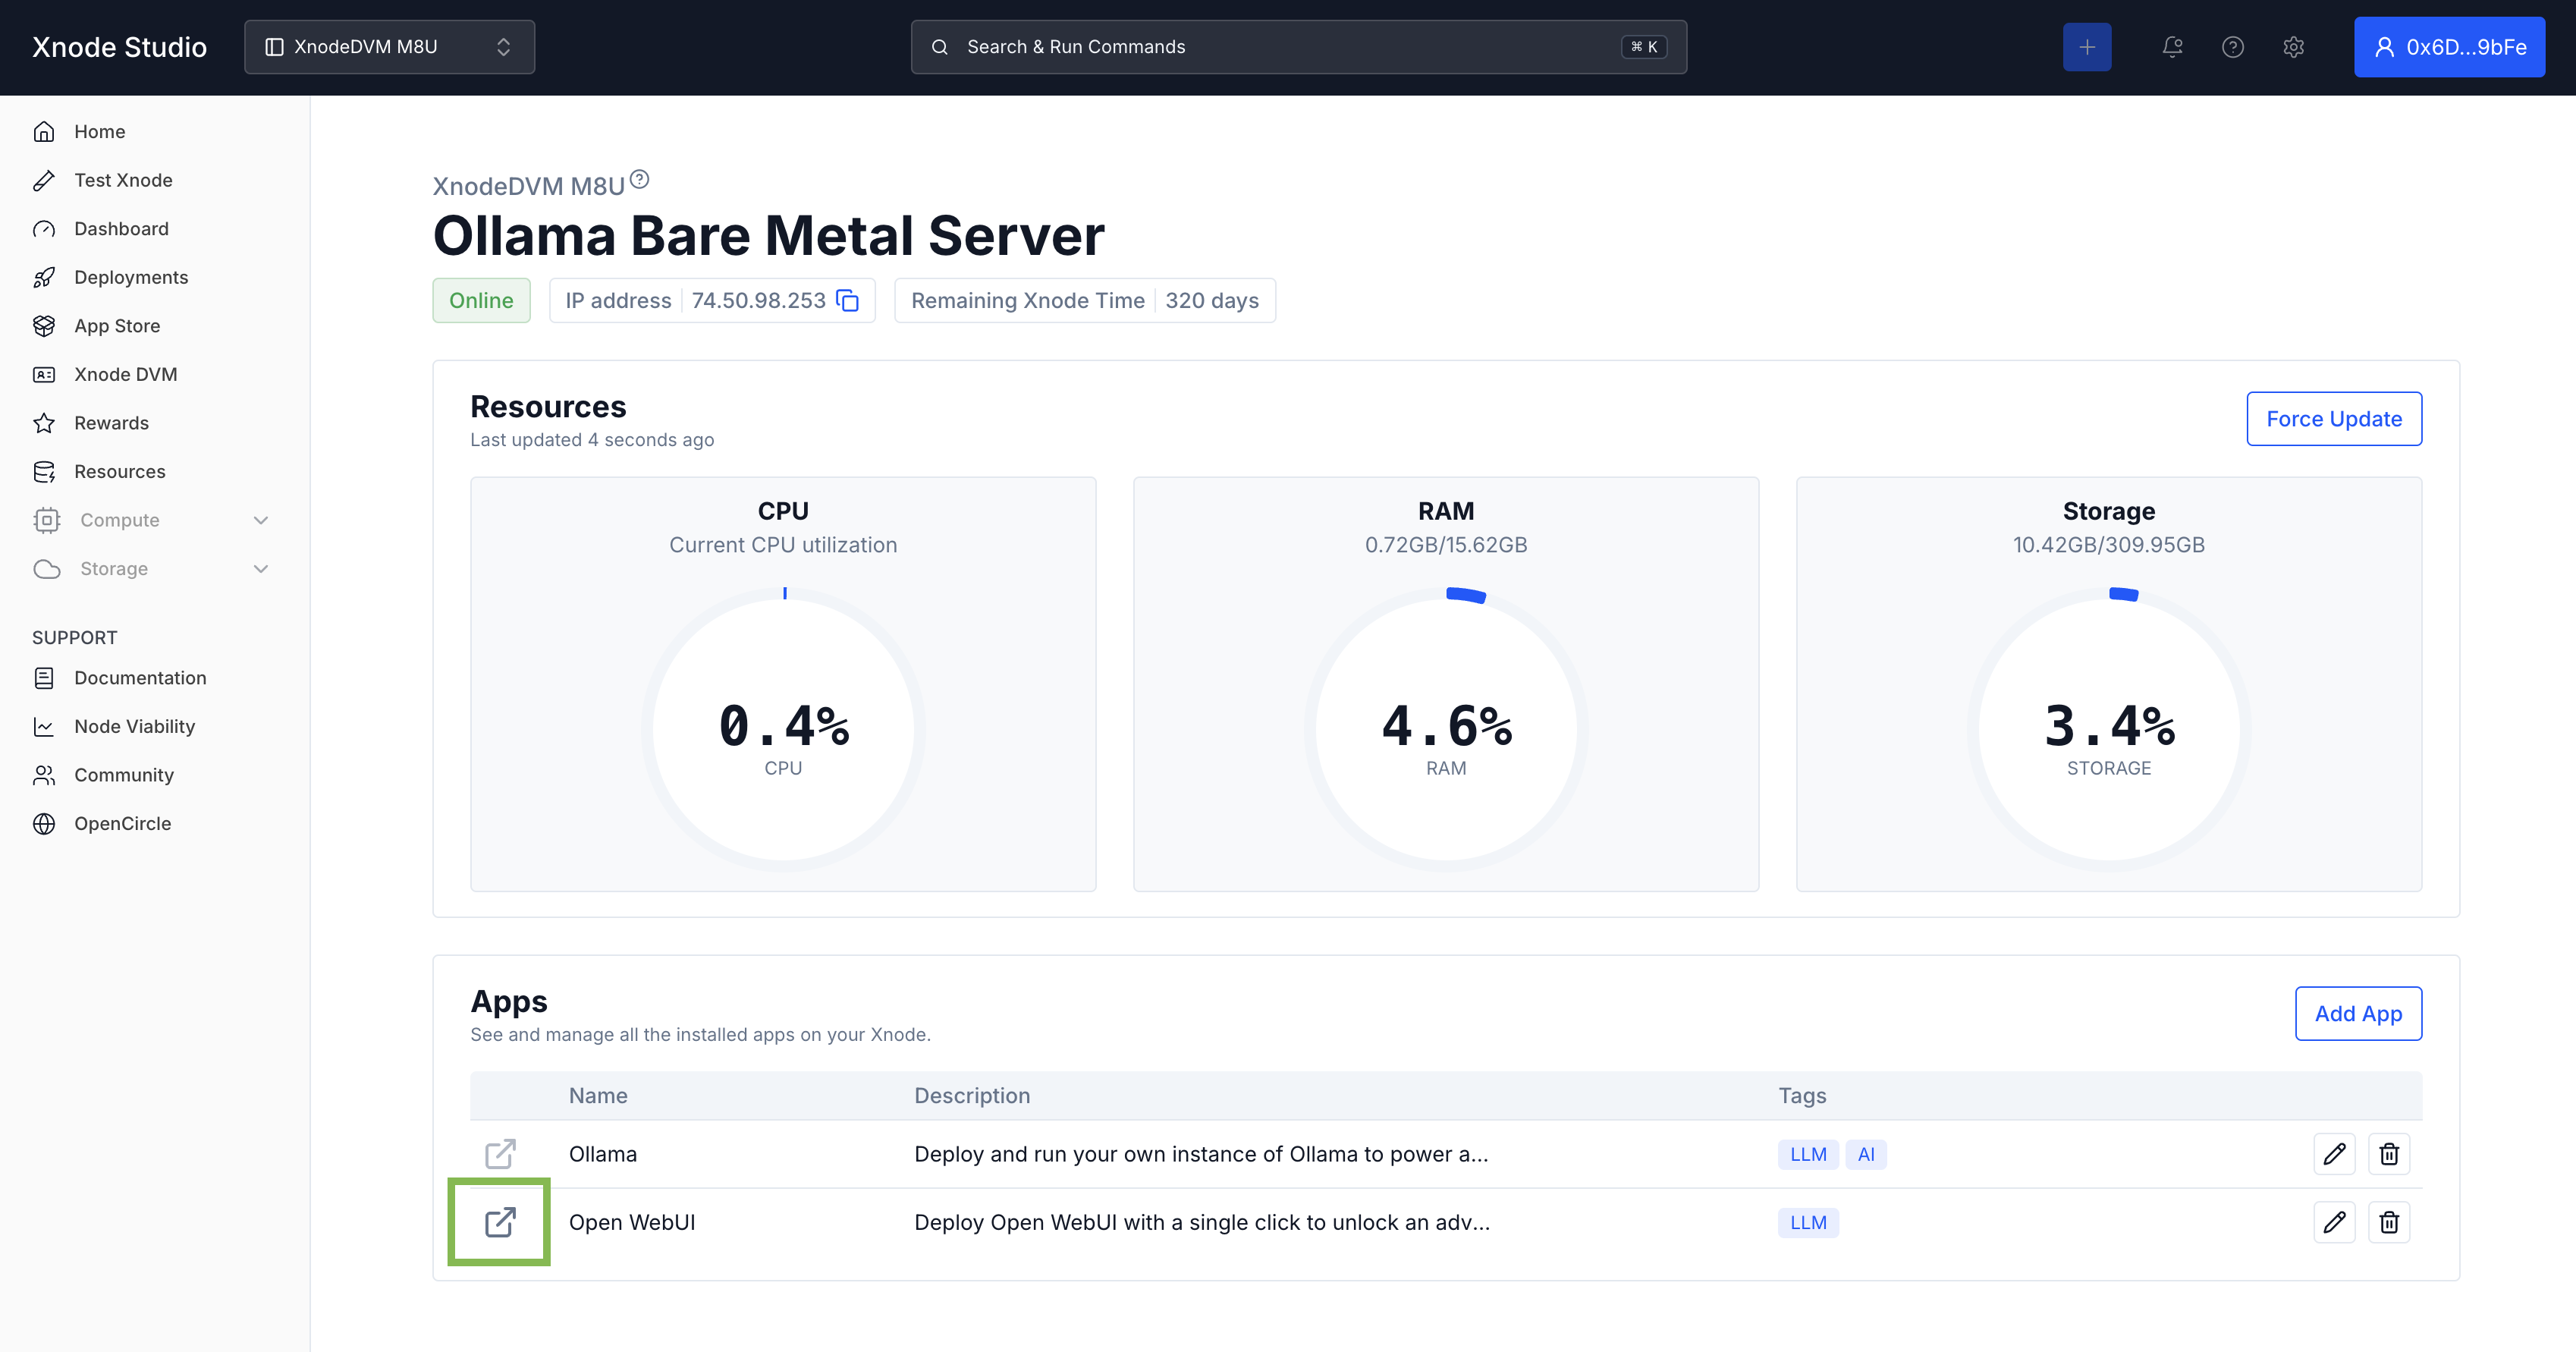2576x1352 pixels.
Task: Open Ollama app external link icon
Action: tap(500, 1154)
